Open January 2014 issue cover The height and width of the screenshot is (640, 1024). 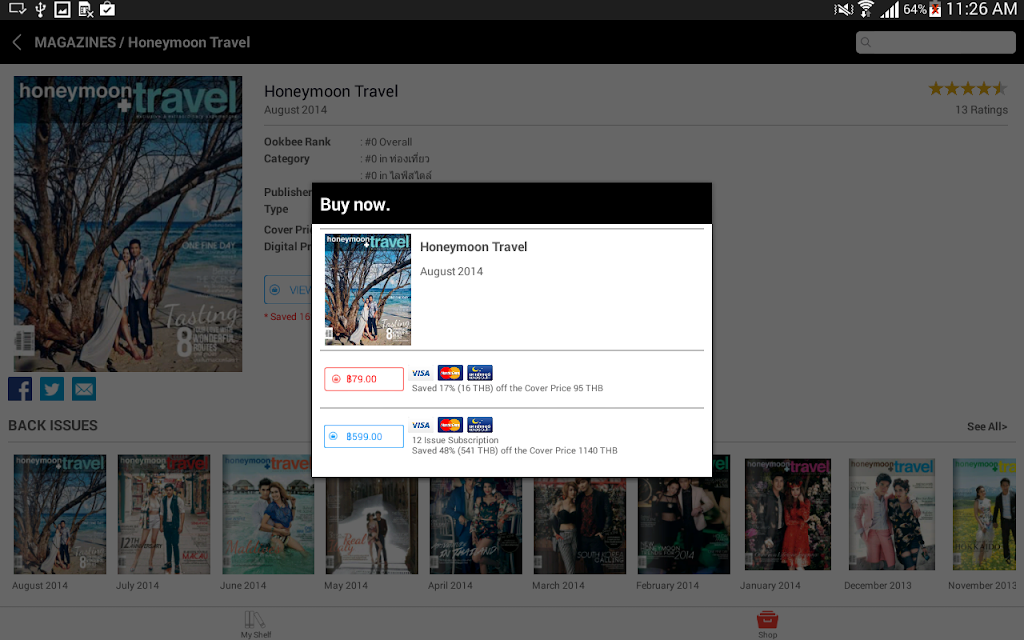click(x=788, y=515)
